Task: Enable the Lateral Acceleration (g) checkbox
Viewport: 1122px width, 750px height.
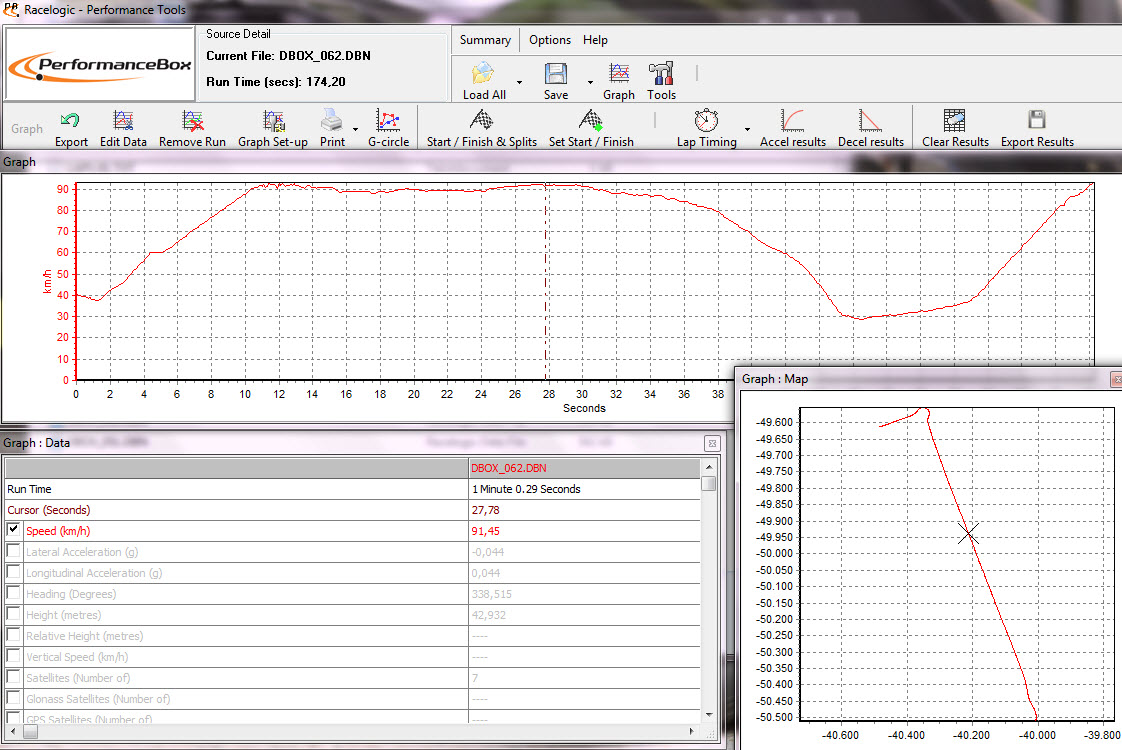Action: pos(13,551)
